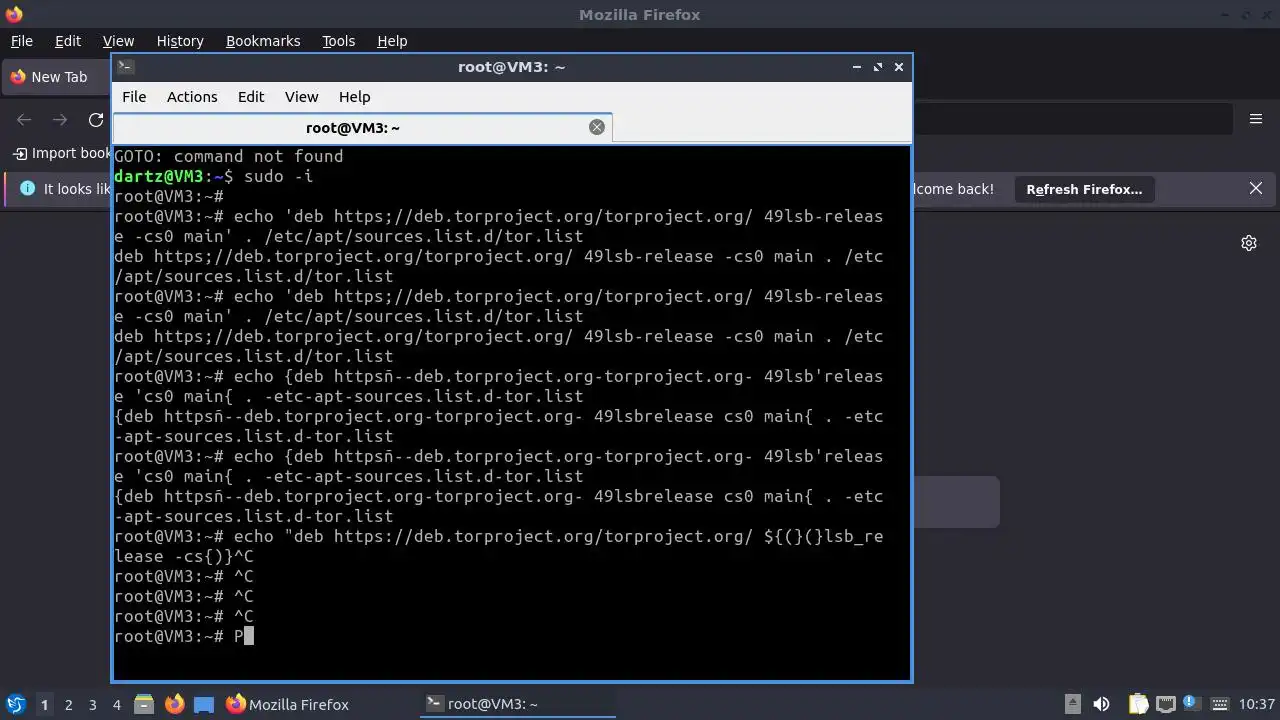Open the Firefox Bookmarks menu
1280x720 pixels.
(263, 41)
